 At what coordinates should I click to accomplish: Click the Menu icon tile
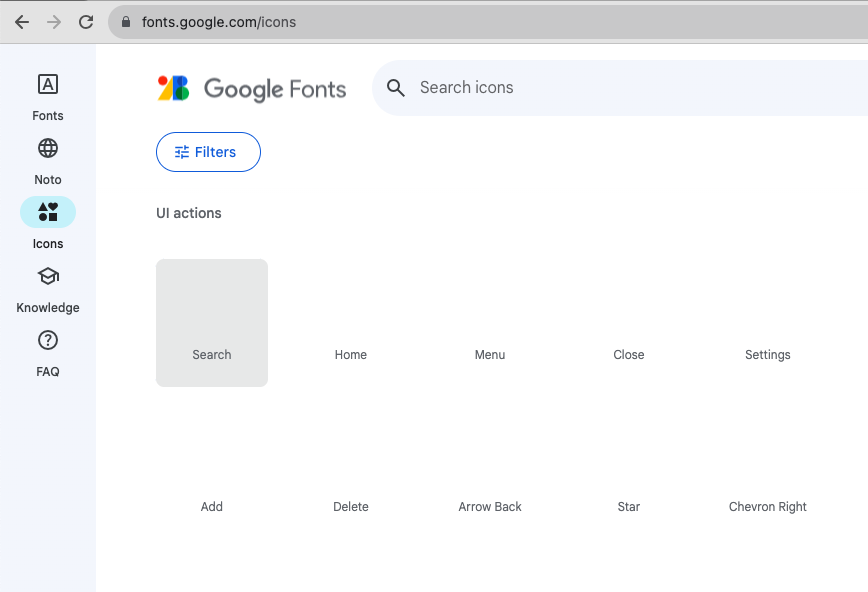pos(490,322)
